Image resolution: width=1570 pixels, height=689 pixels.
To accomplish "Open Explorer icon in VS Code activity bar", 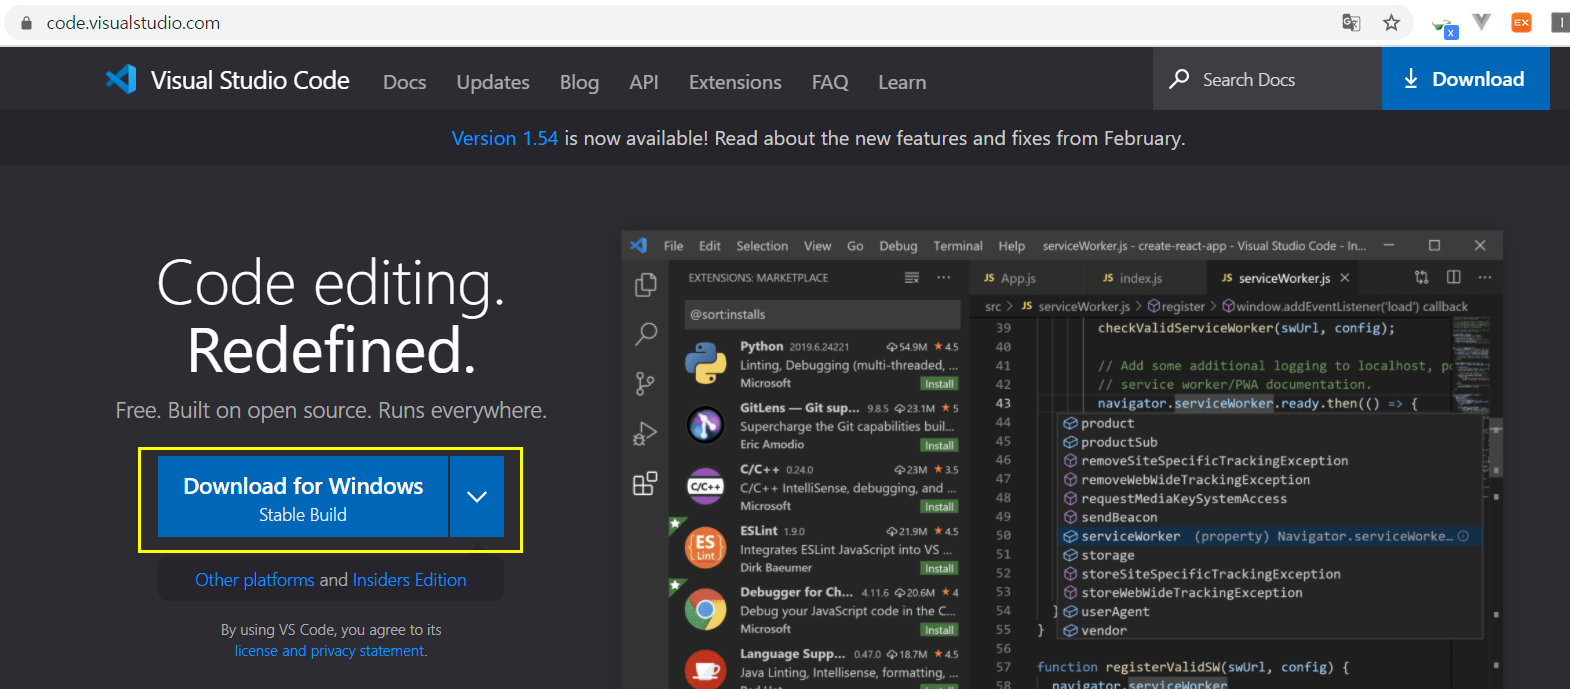I will [646, 285].
